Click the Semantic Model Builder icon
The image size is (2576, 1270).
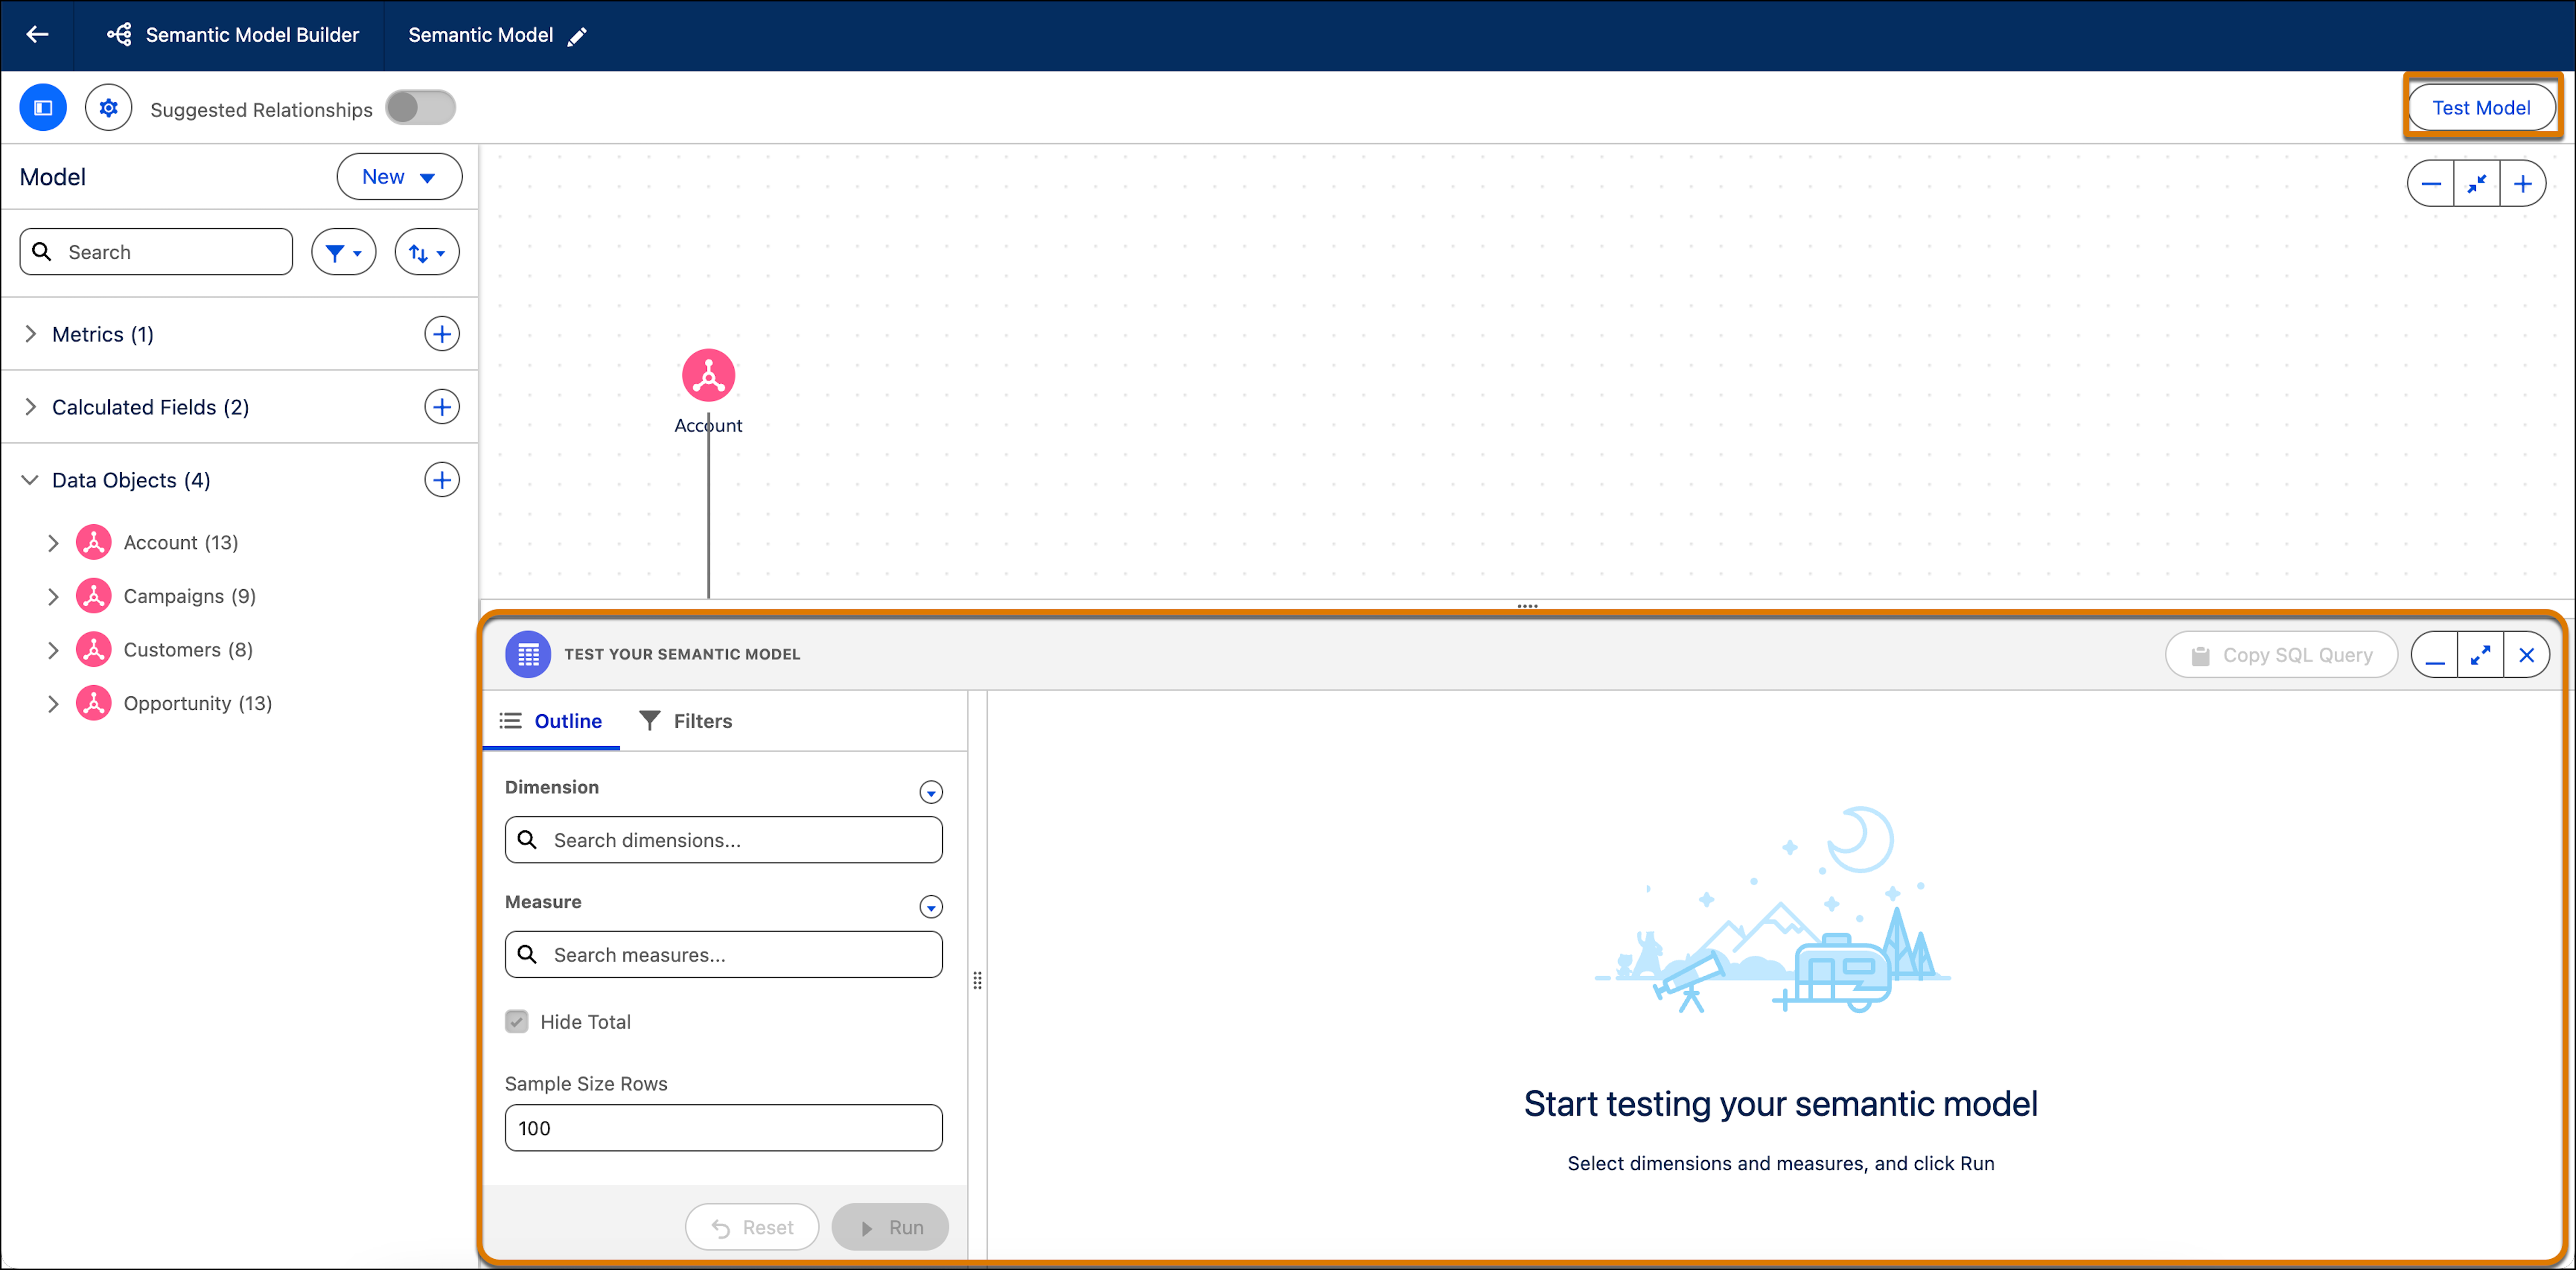119,35
